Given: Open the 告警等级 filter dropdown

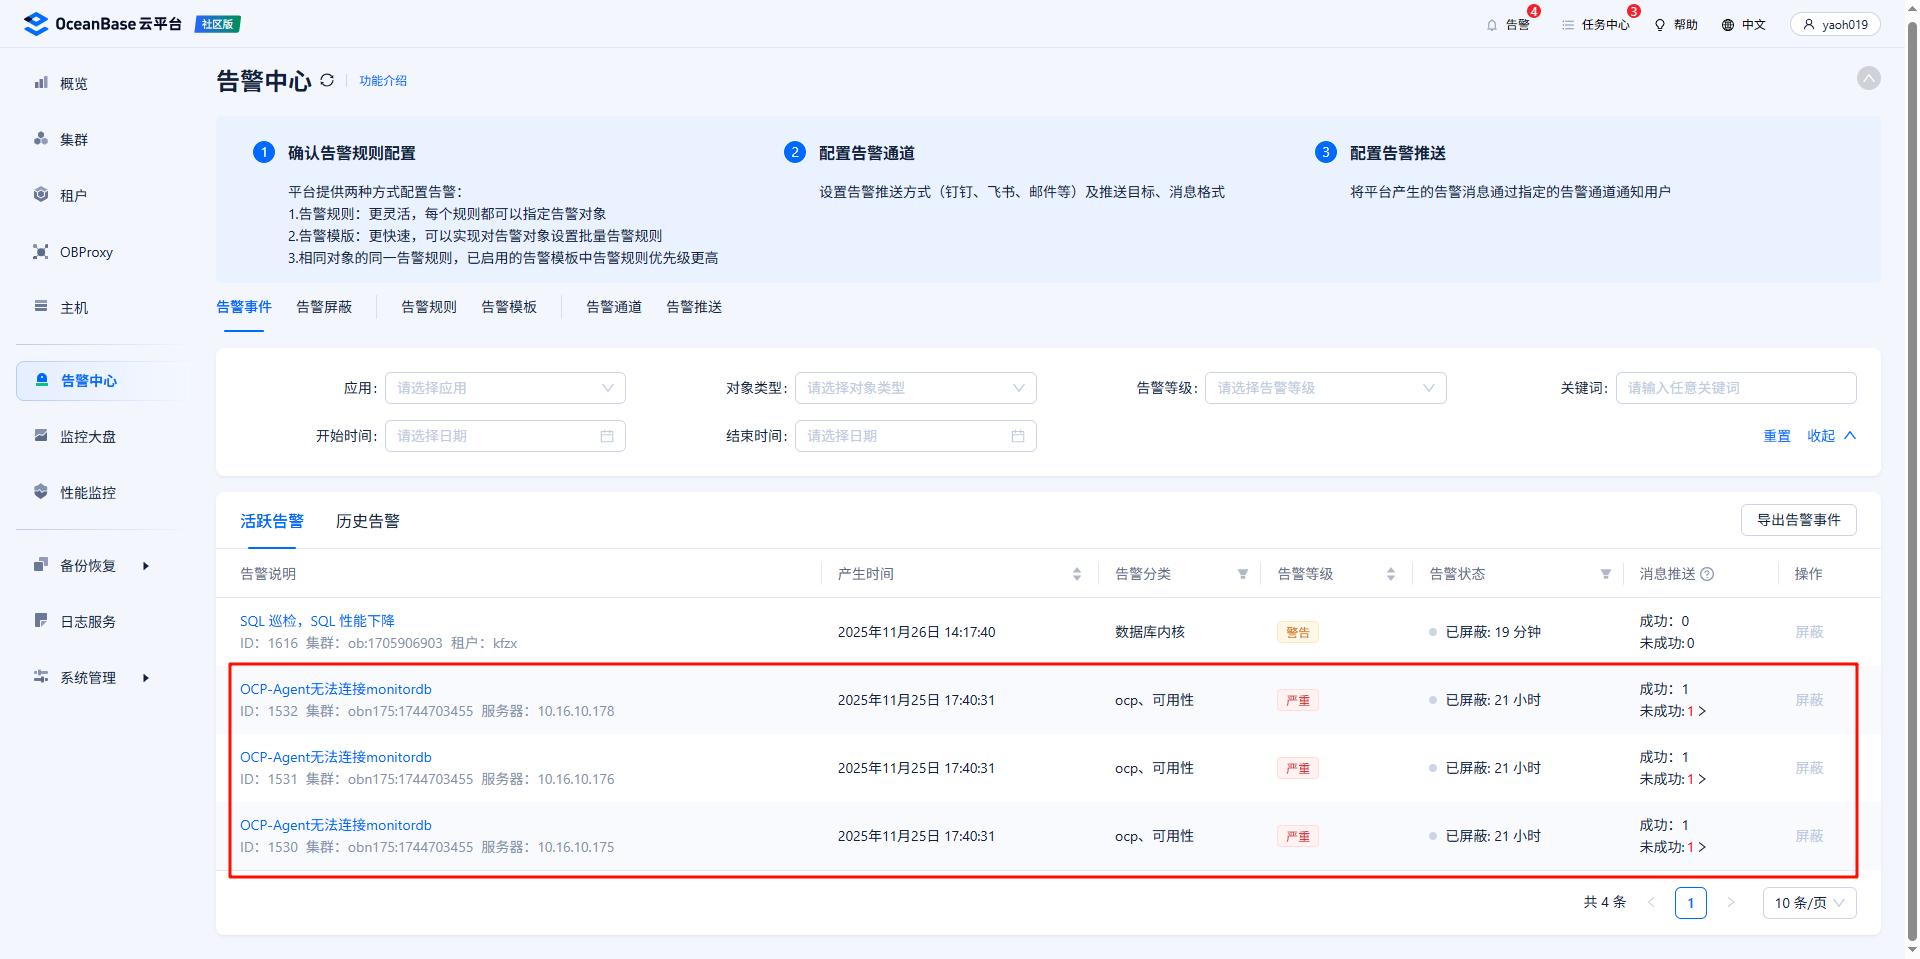Looking at the screenshot, I should (1325, 388).
